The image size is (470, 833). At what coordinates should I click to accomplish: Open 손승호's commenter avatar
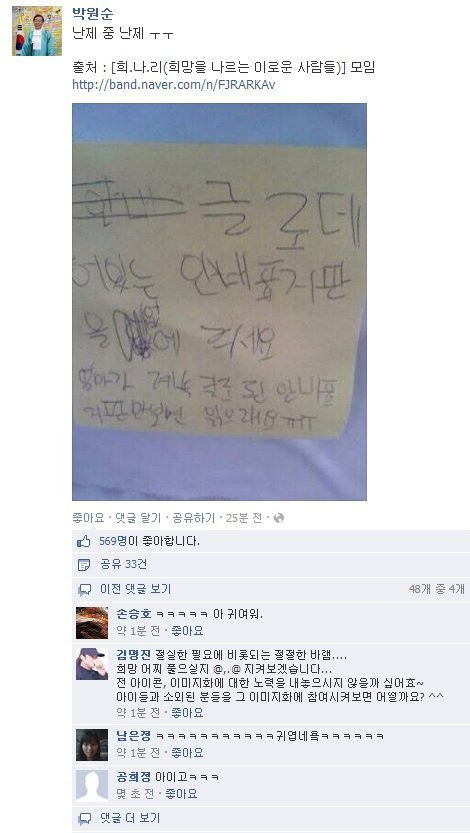[x=92, y=623]
